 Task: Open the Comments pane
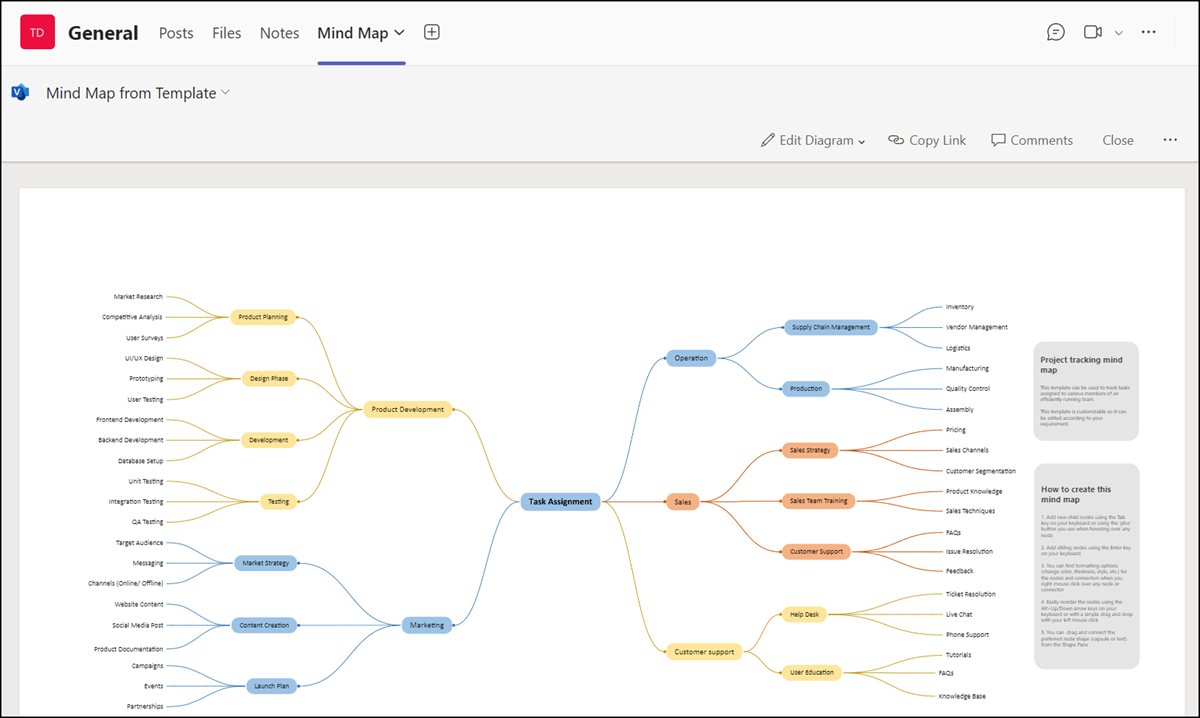point(1032,140)
